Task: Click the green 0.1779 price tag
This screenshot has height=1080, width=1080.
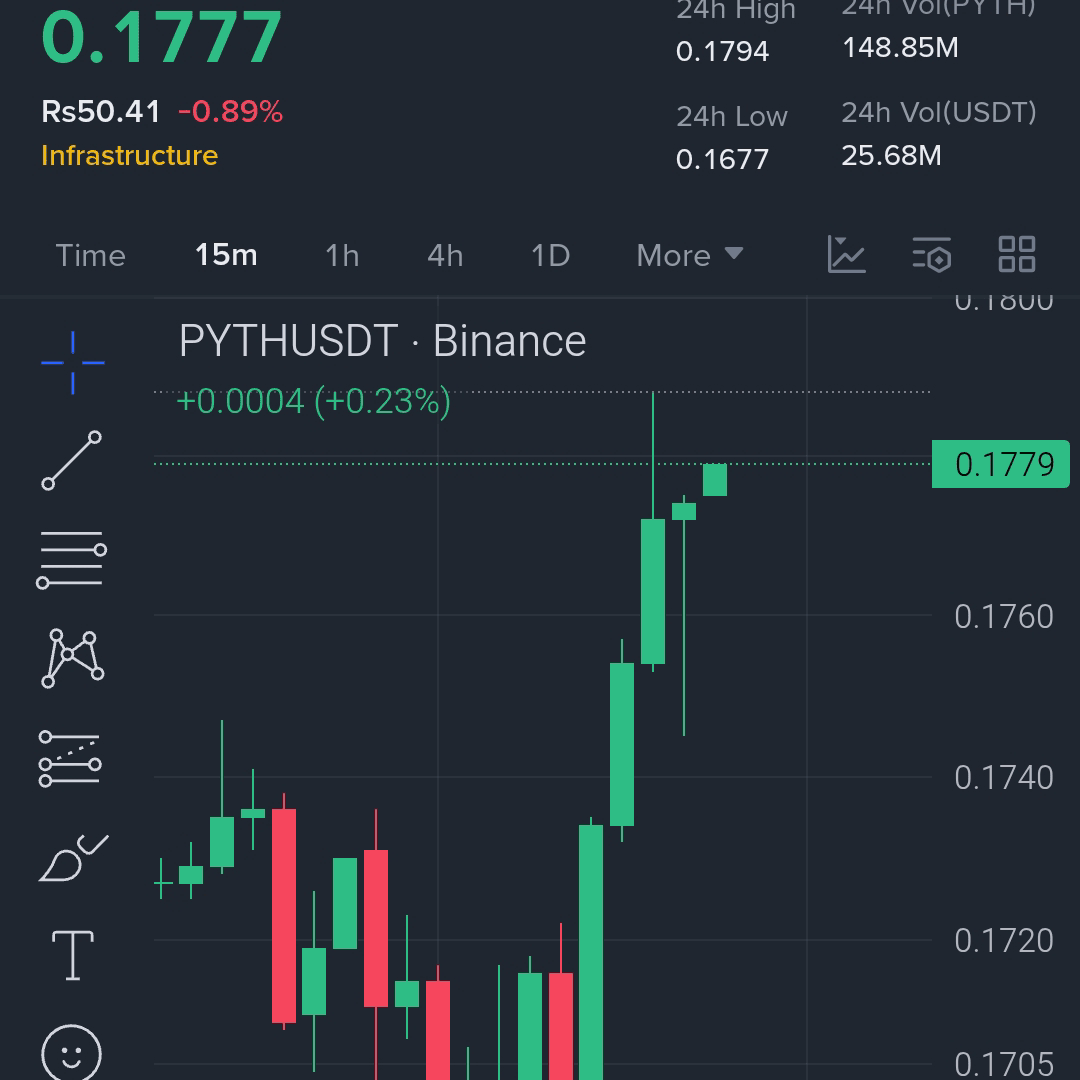Action: pos(1000,464)
